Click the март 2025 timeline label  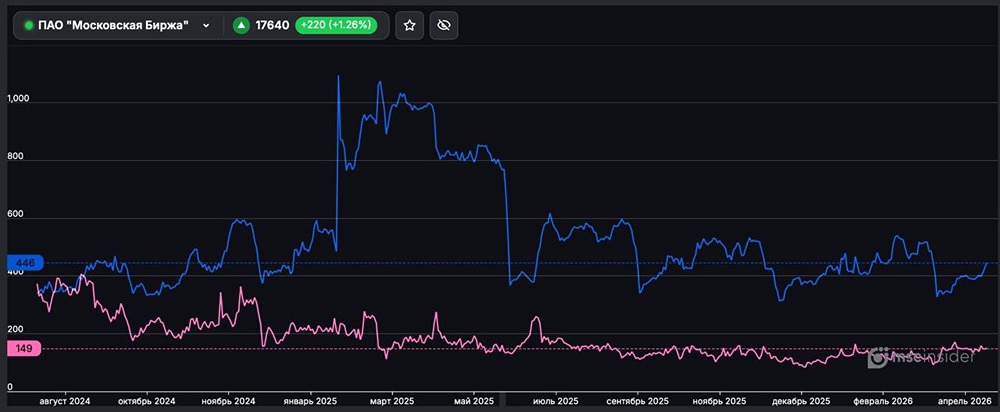coord(390,400)
